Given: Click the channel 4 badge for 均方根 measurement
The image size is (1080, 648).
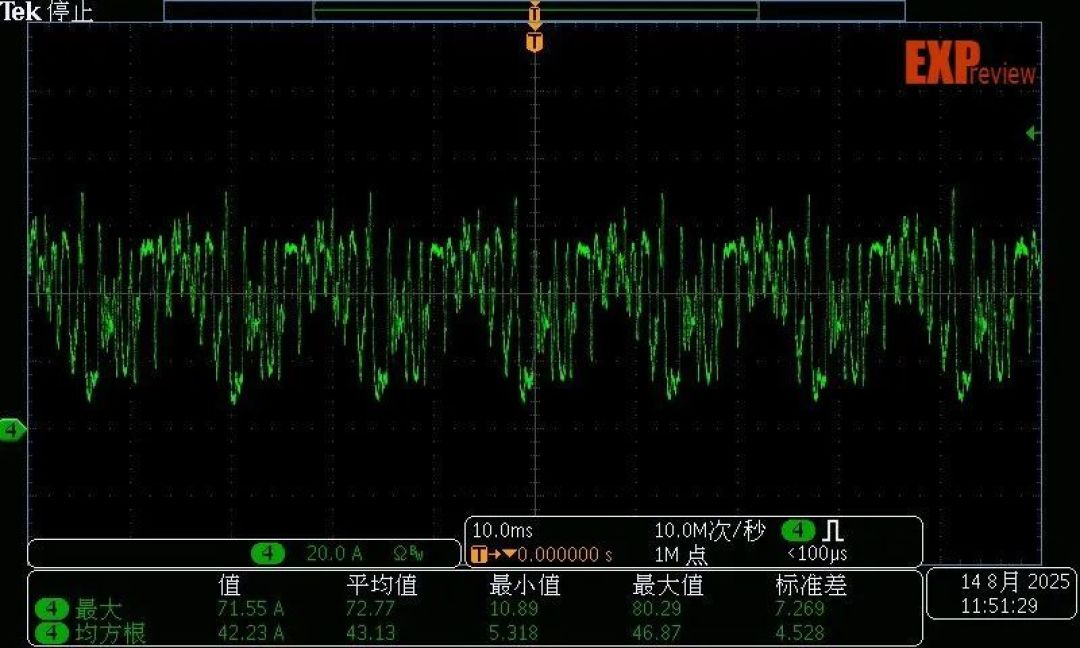Looking at the screenshot, I should tap(52, 632).
